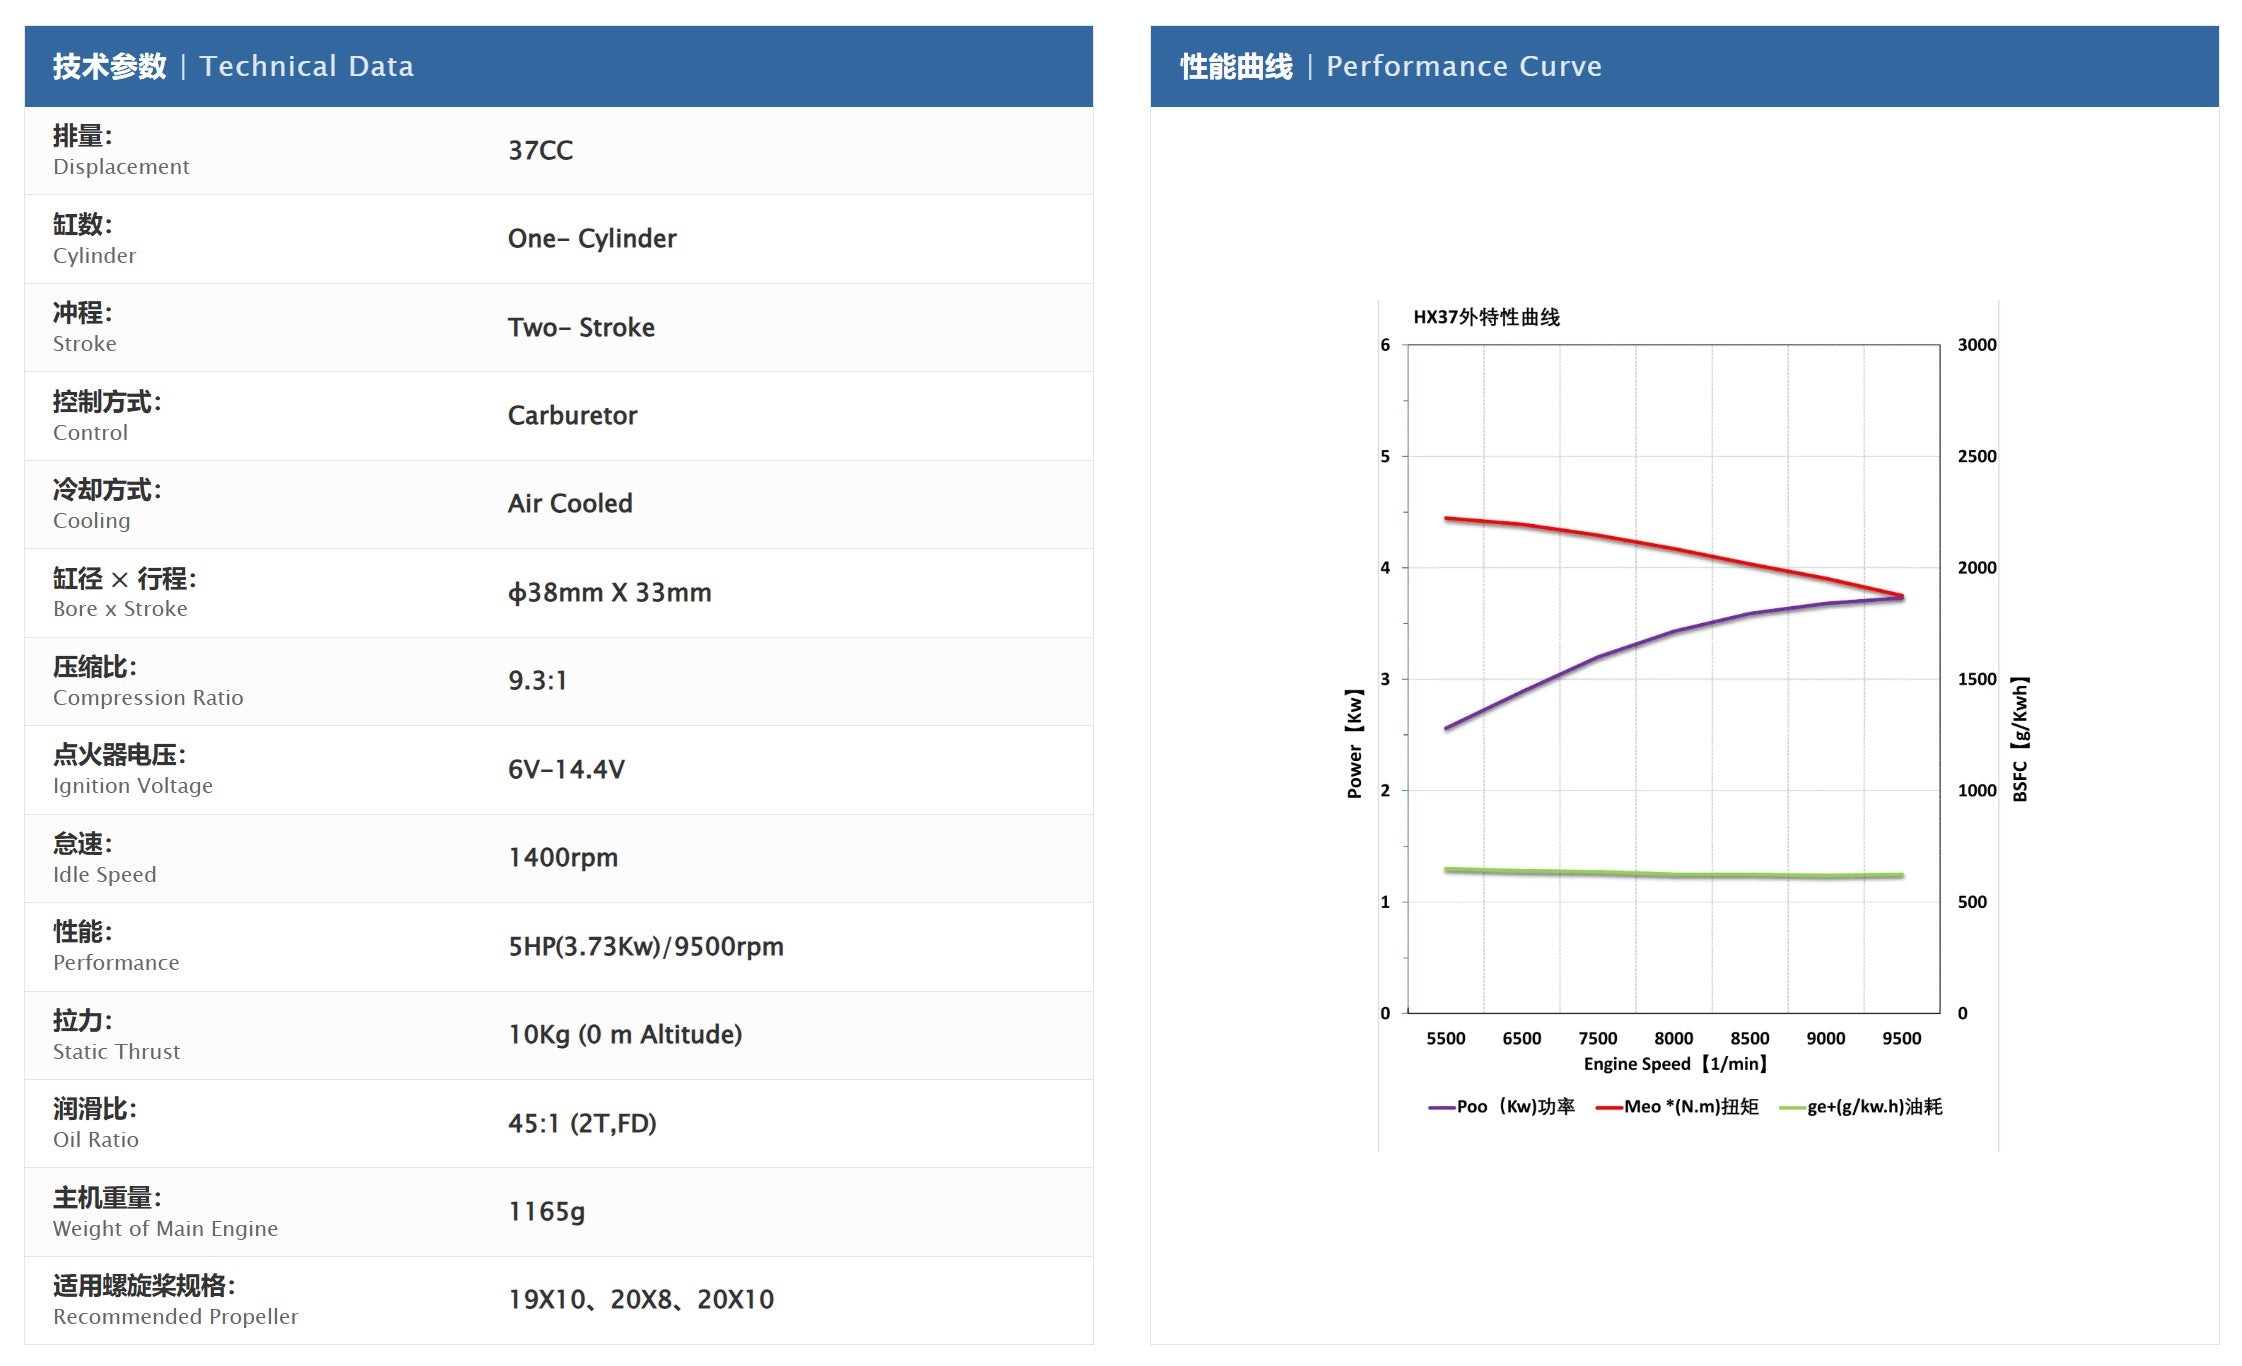Click the Recommended Propeller sizes value
Screen dimensions: 2242x1366
pyautogui.click(x=641, y=1300)
